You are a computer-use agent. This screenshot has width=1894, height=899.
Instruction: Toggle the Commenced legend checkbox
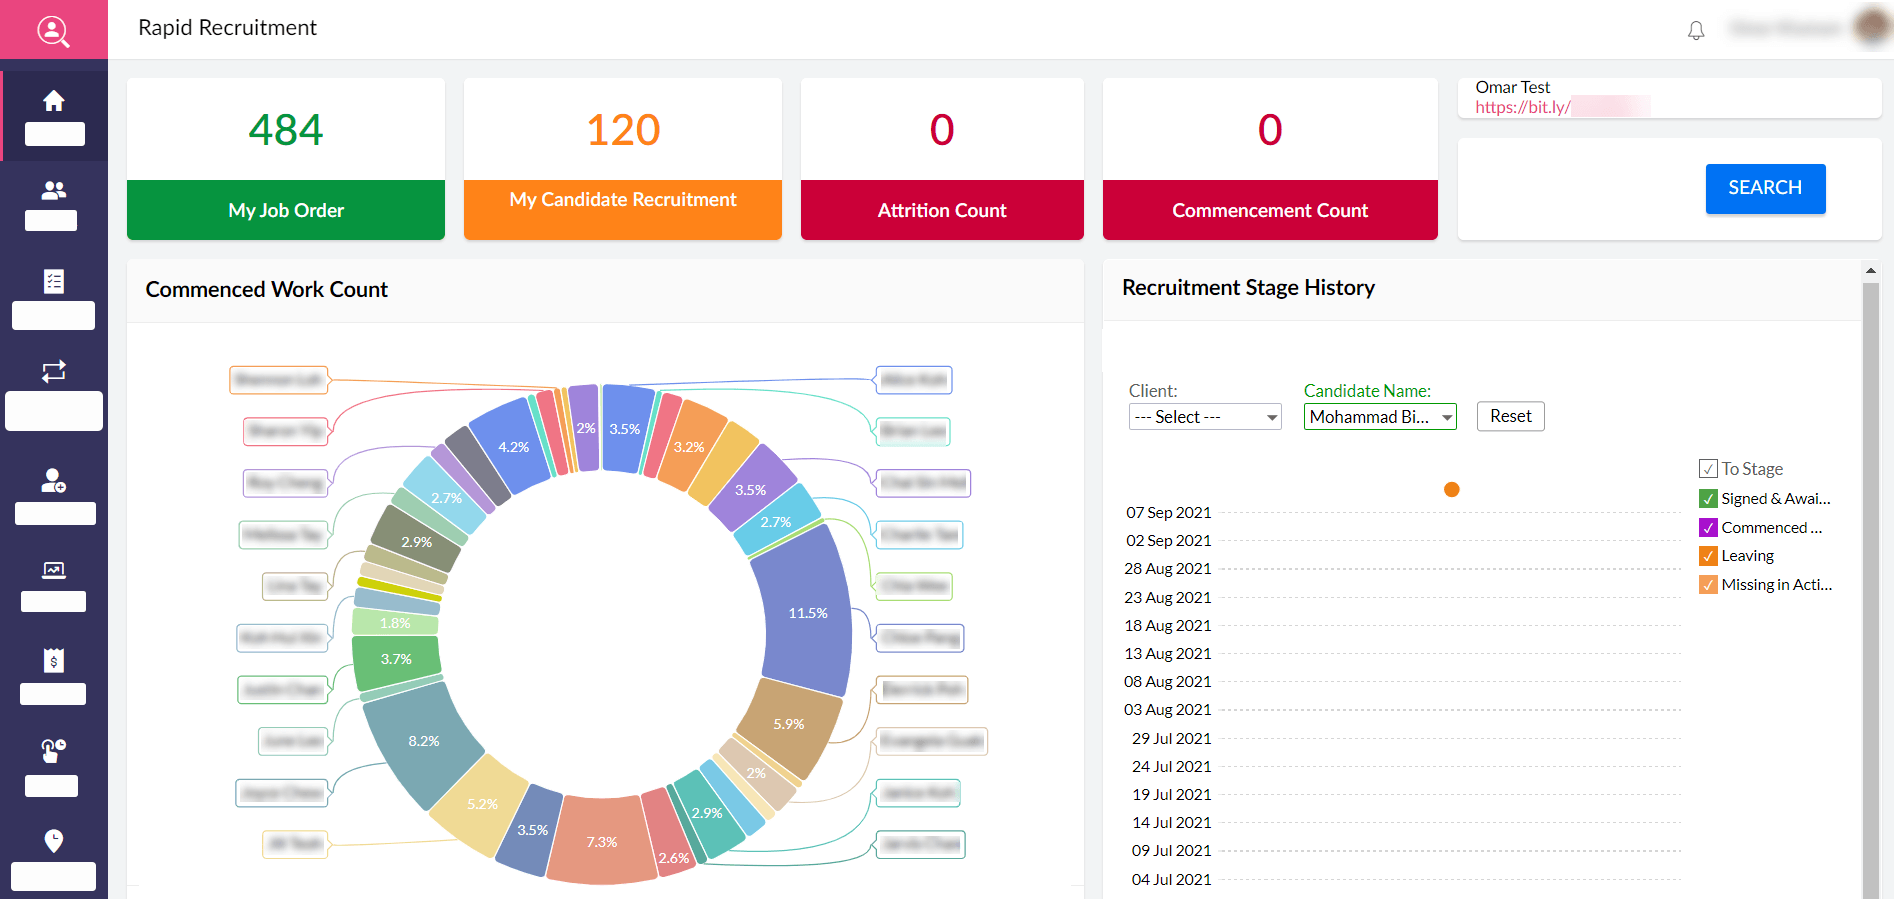1708,528
